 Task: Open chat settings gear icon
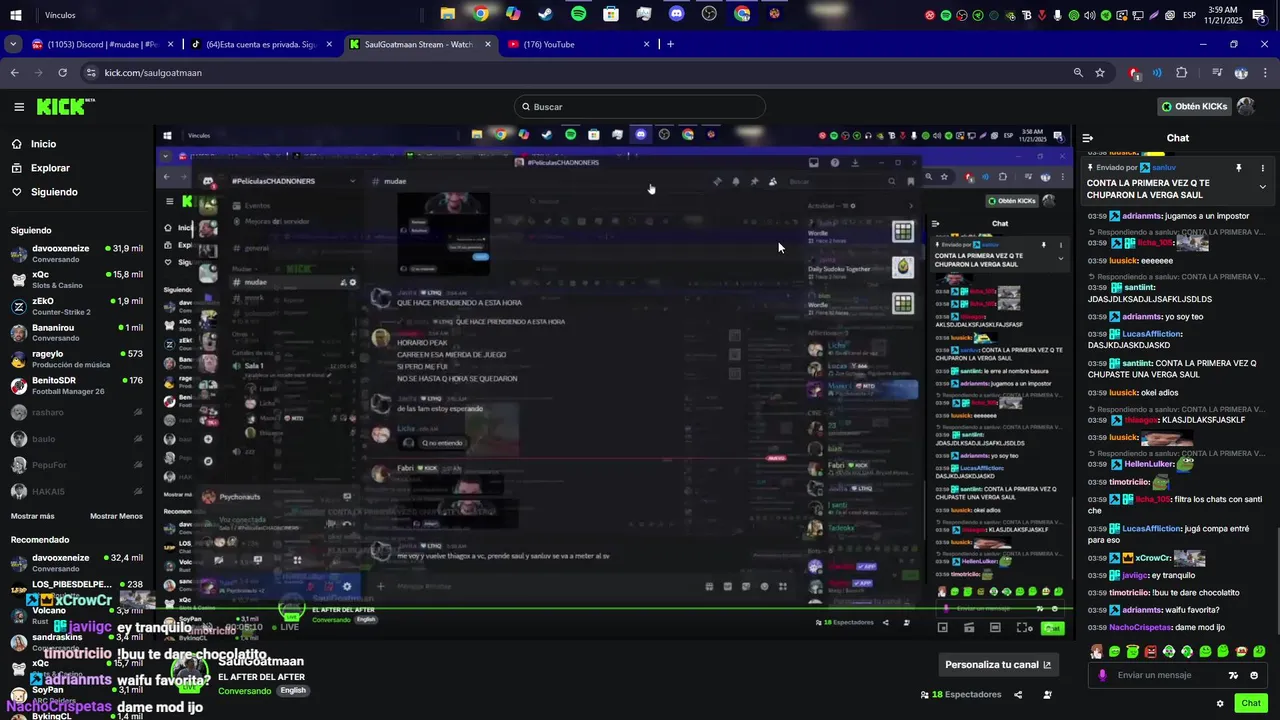coord(1220,703)
